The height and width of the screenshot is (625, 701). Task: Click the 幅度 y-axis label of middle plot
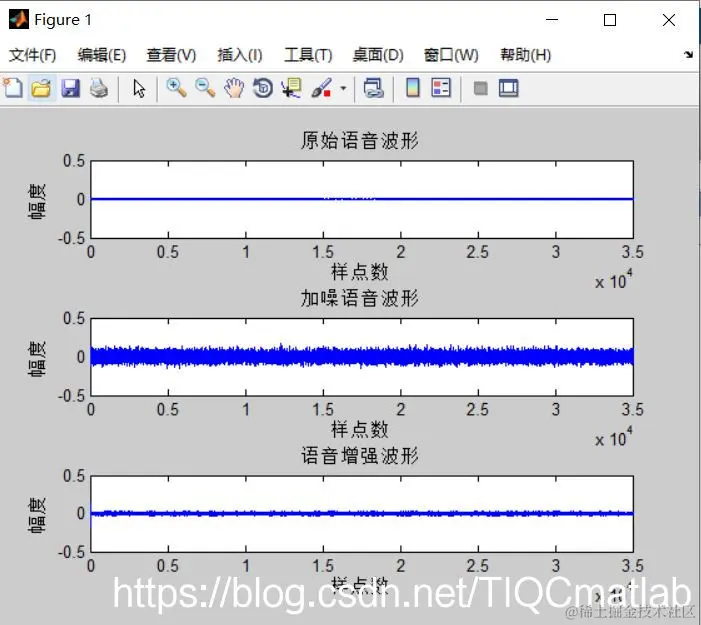coord(37,359)
